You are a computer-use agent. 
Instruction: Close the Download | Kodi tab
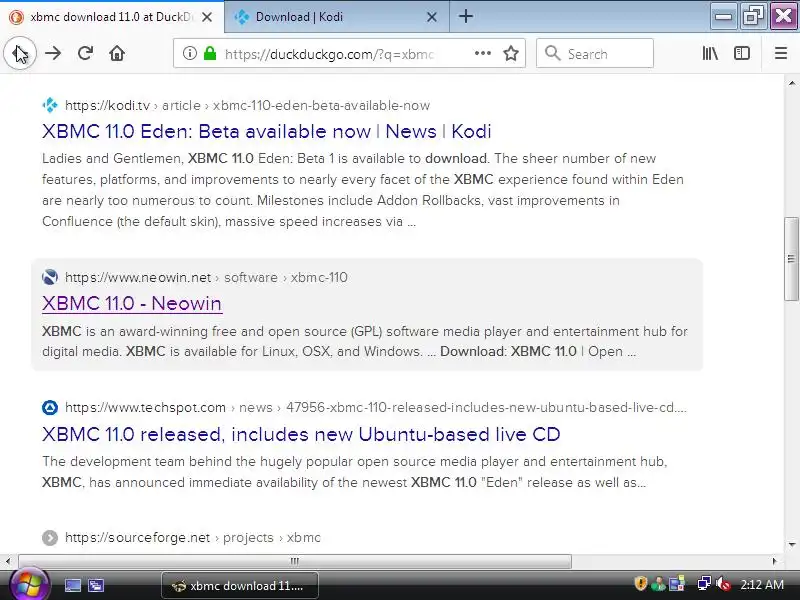[432, 17]
